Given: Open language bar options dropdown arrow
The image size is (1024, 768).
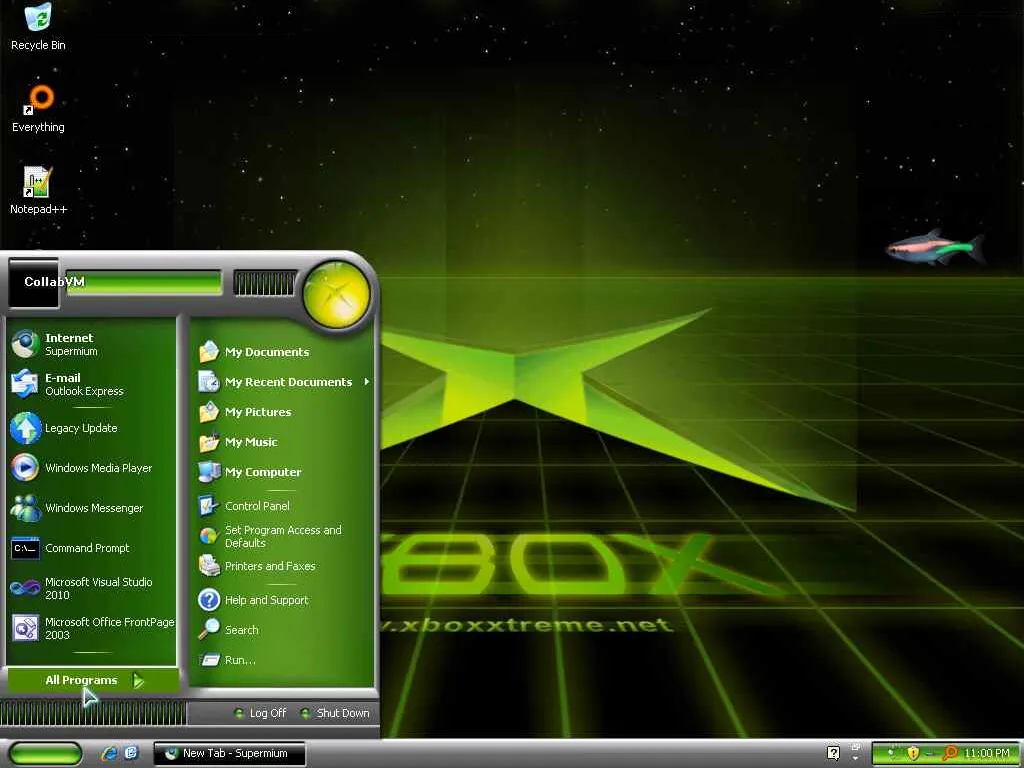Looking at the screenshot, I should tap(855, 758).
